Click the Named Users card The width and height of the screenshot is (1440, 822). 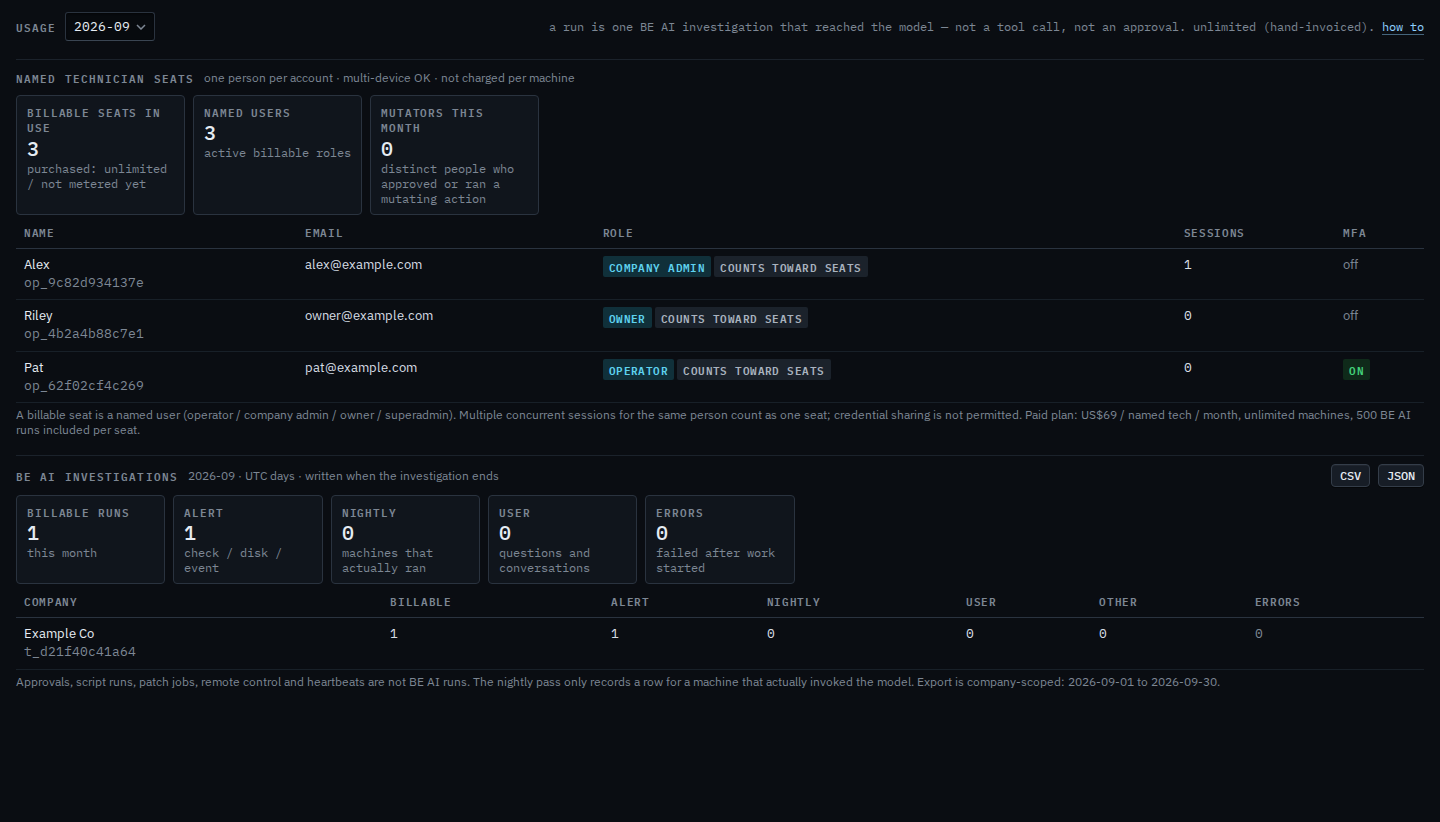click(x=277, y=155)
